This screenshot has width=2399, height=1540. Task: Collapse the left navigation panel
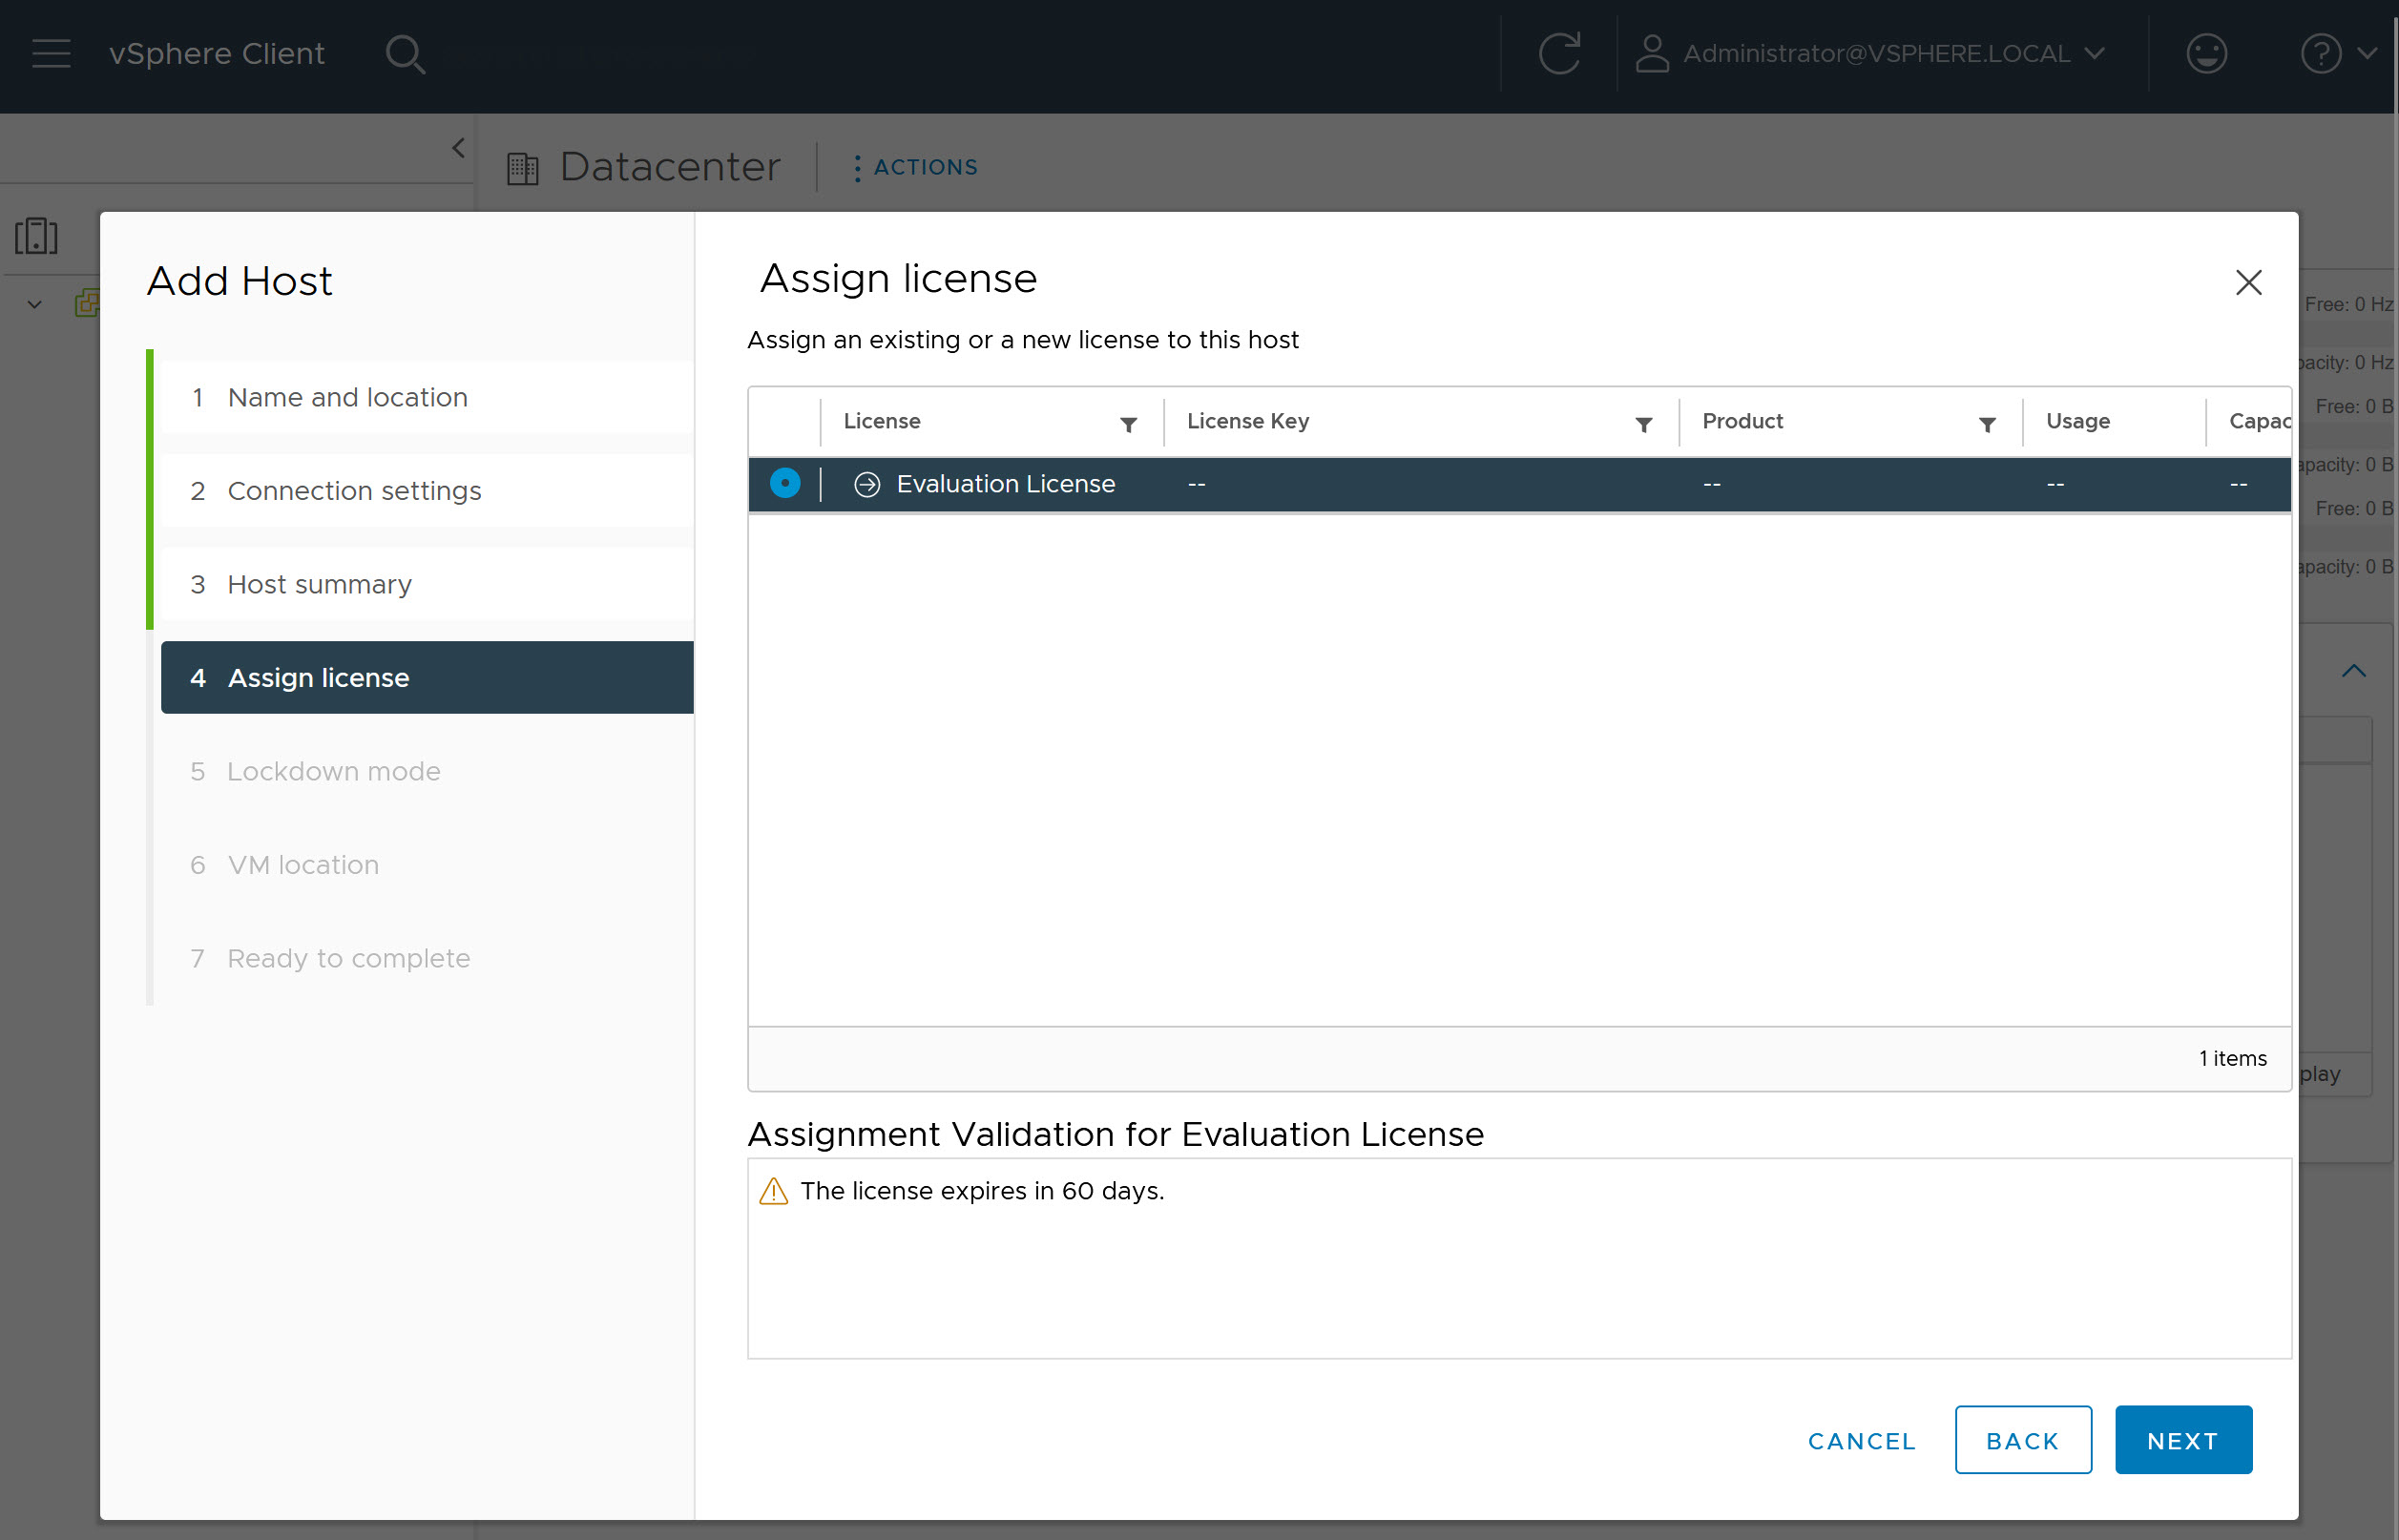(x=458, y=148)
